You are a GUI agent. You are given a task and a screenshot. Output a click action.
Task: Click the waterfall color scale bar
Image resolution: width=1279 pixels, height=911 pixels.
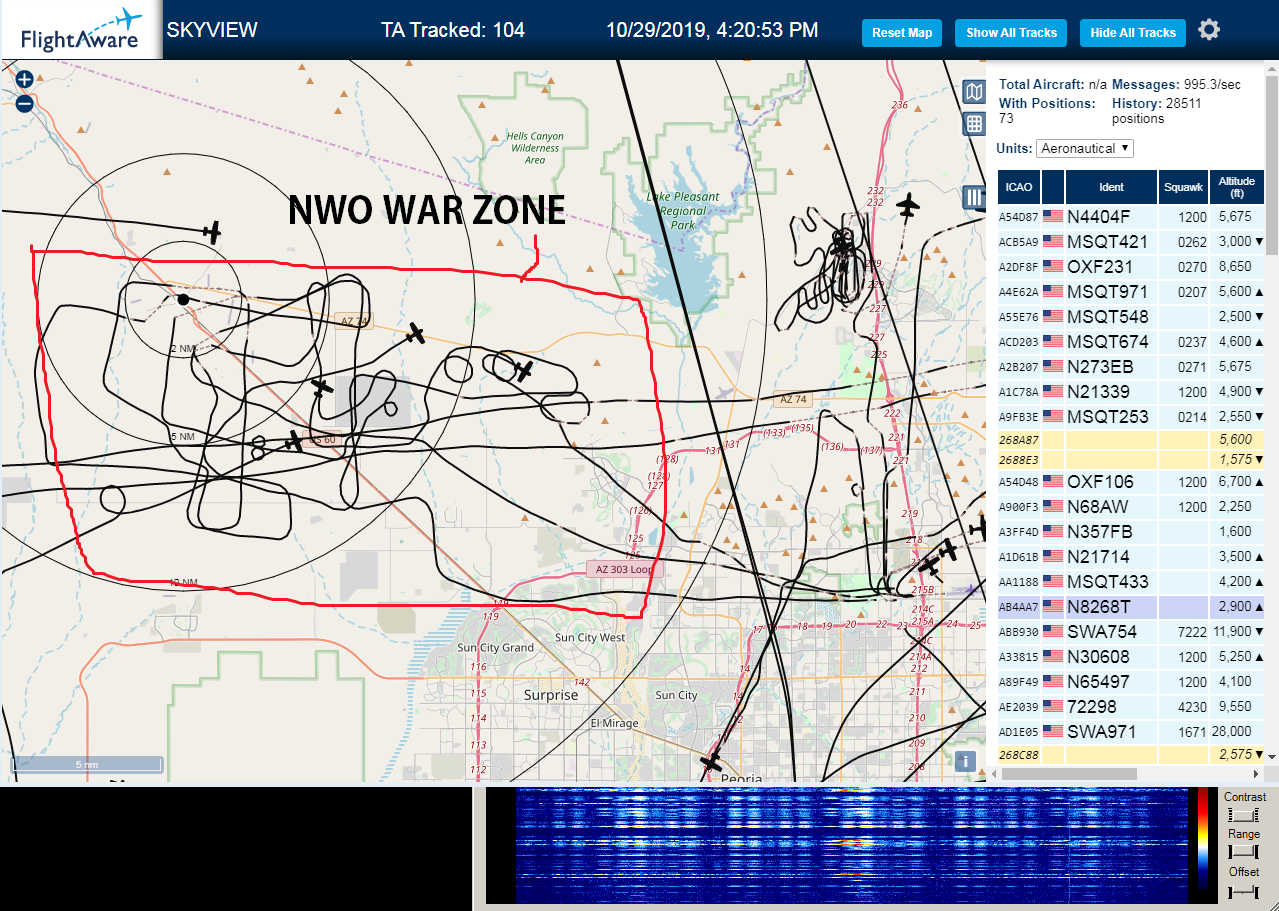(1203, 839)
